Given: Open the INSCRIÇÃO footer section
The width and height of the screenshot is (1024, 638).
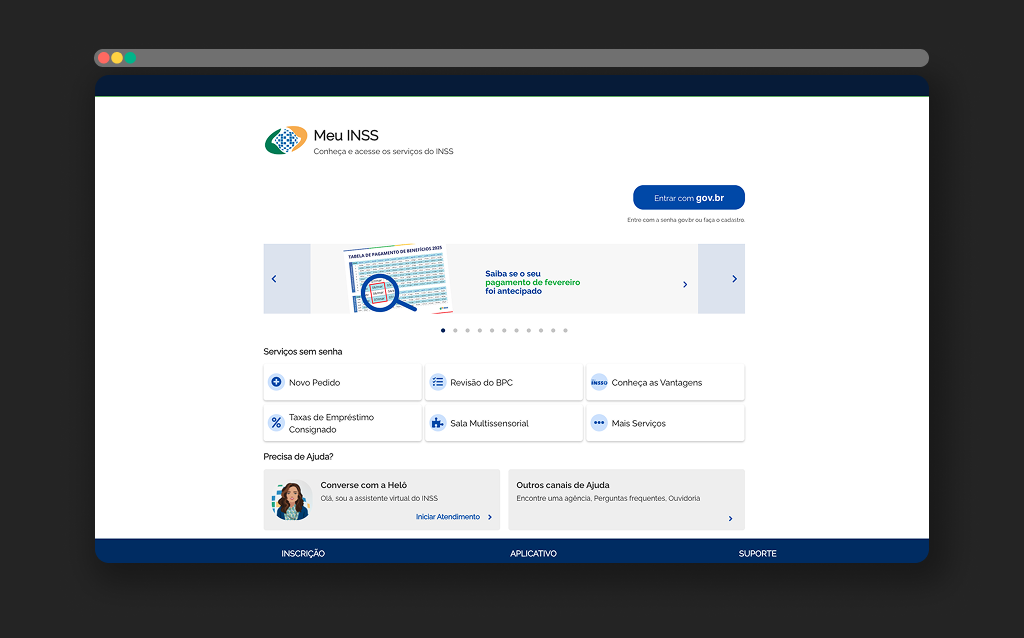Looking at the screenshot, I should [x=303, y=553].
